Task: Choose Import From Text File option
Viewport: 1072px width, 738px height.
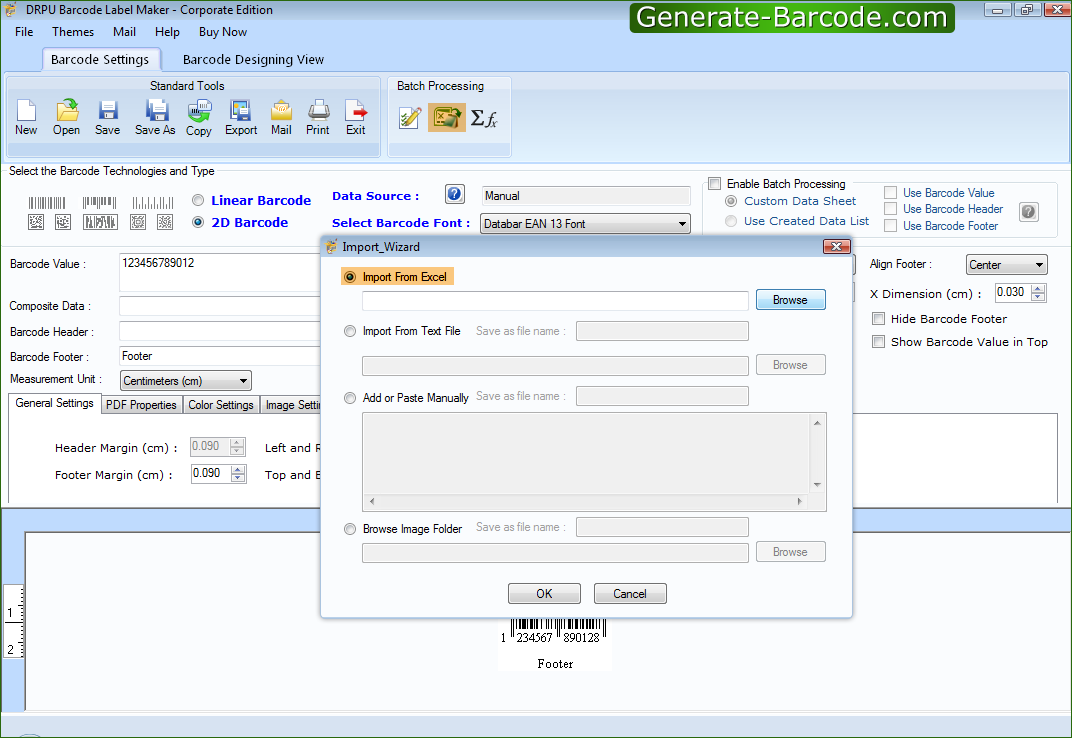Action: click(x=349, y=331)
